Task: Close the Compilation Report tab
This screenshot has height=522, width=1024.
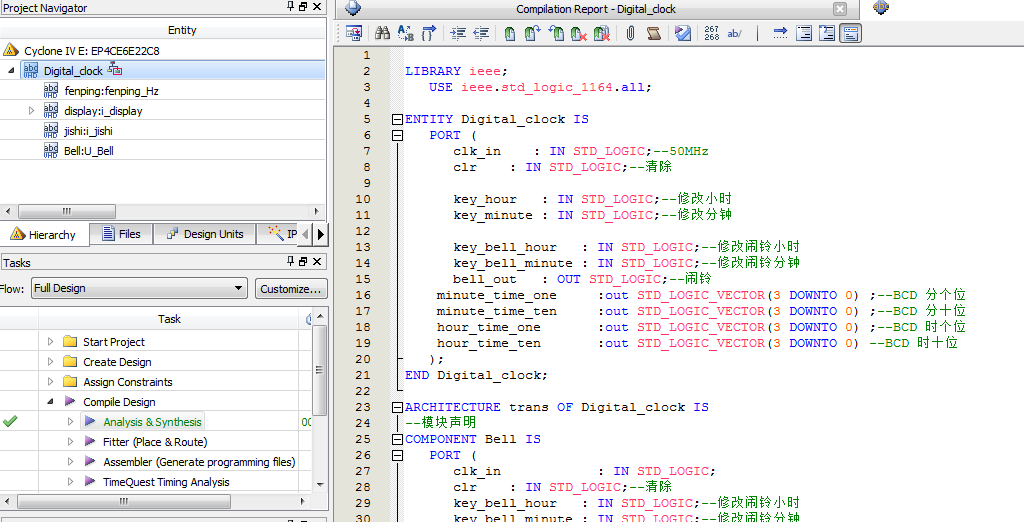Action: [x=840, y=8]
